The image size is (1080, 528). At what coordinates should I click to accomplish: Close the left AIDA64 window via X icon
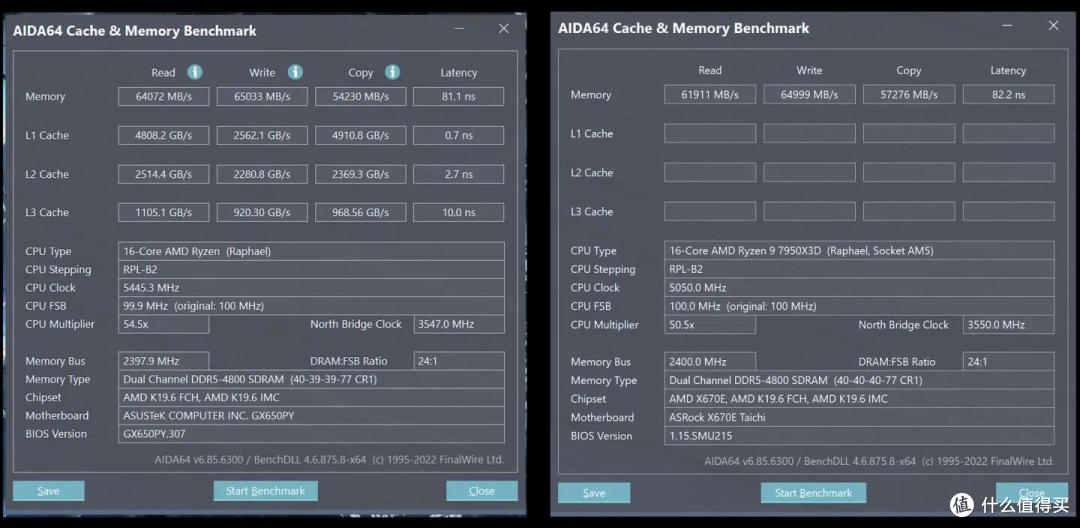[x=503, y=29]
